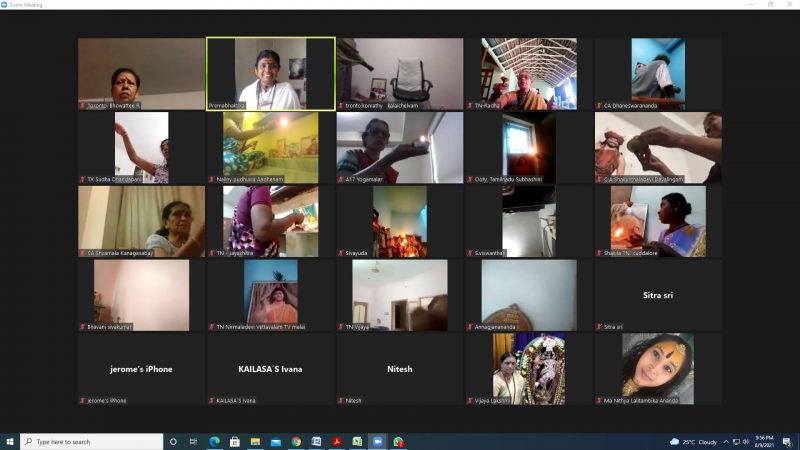Click the Vijaya Lakshmi video tile
The image size is (800, 450).
[x=528, y=369]
